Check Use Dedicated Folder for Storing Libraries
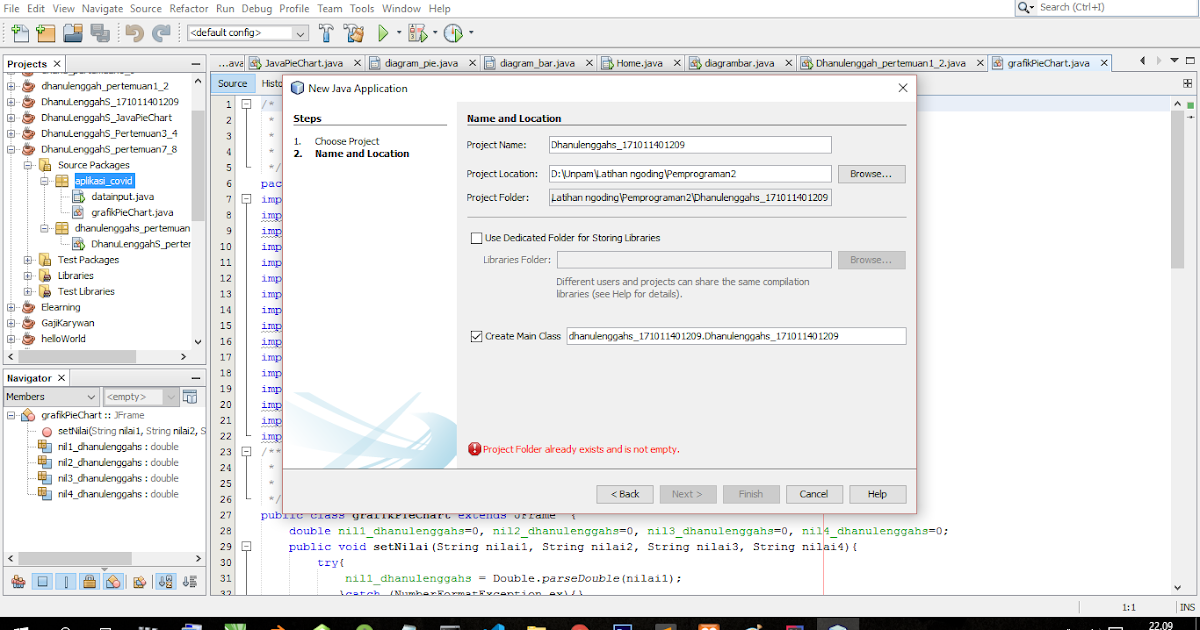1200x630 pixels. [x=477, y=237]
